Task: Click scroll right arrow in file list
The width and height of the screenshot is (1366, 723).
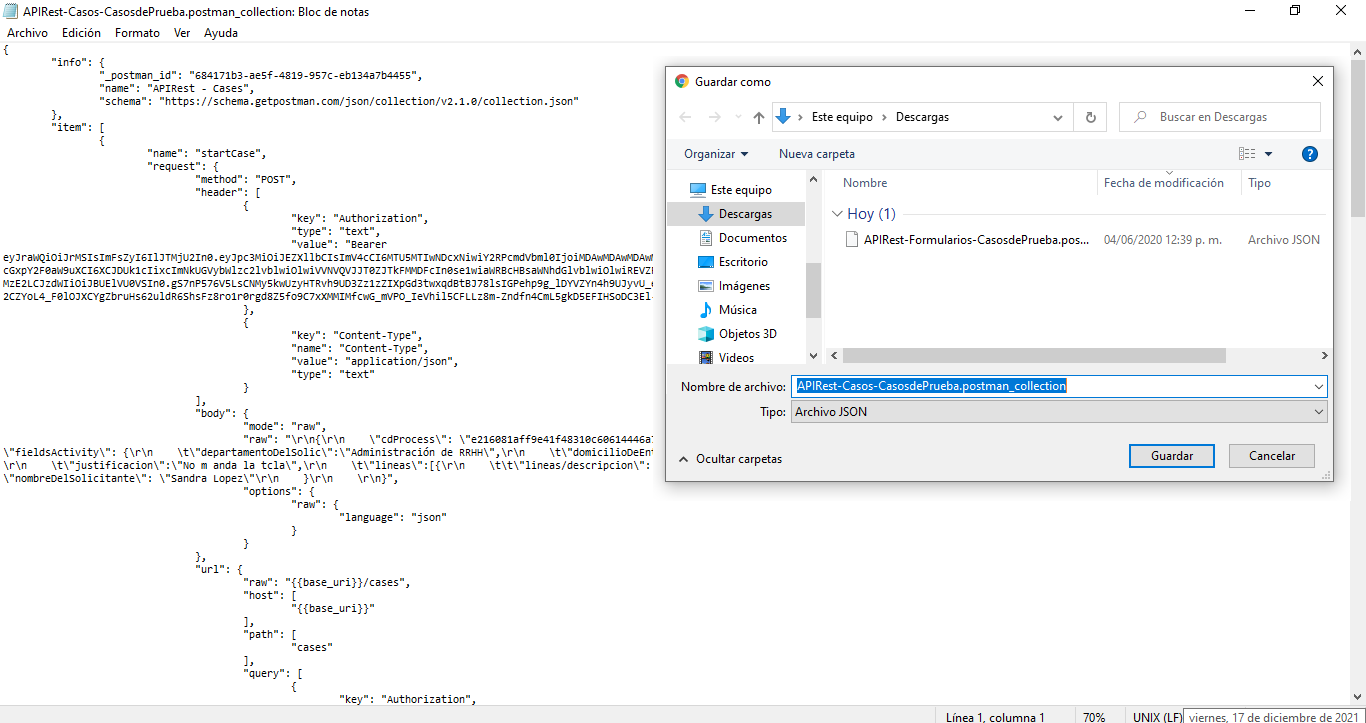Action: click(1324, 356)
